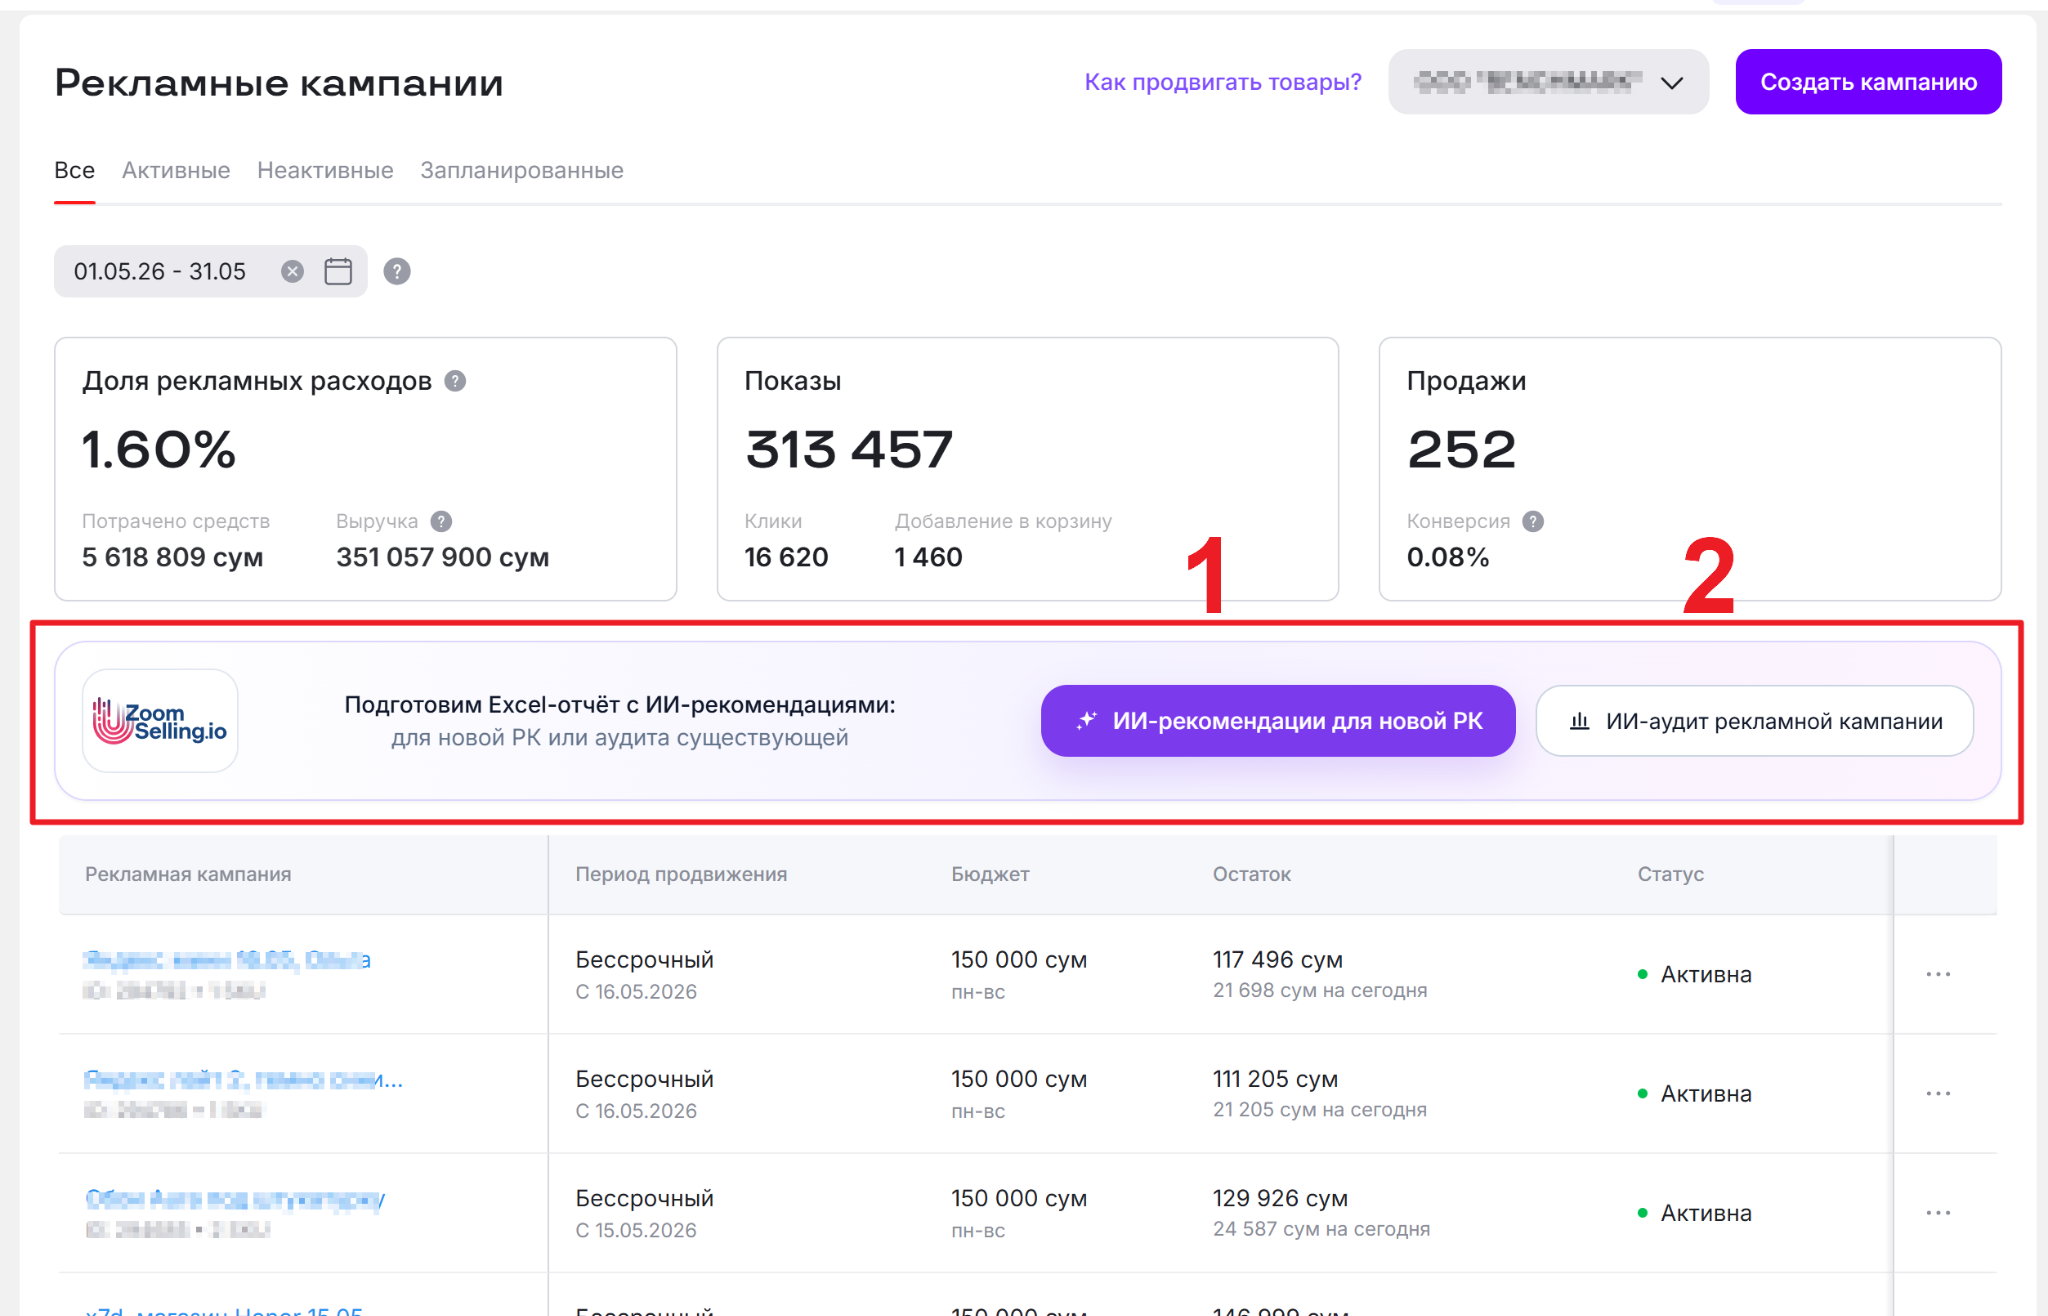
Task: Open campaign link with 129 926 сум balance
Action: (x=235, y=1199)
